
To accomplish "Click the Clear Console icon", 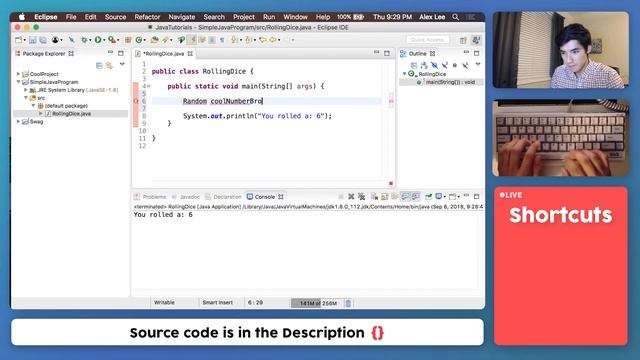I will point(374,197).
